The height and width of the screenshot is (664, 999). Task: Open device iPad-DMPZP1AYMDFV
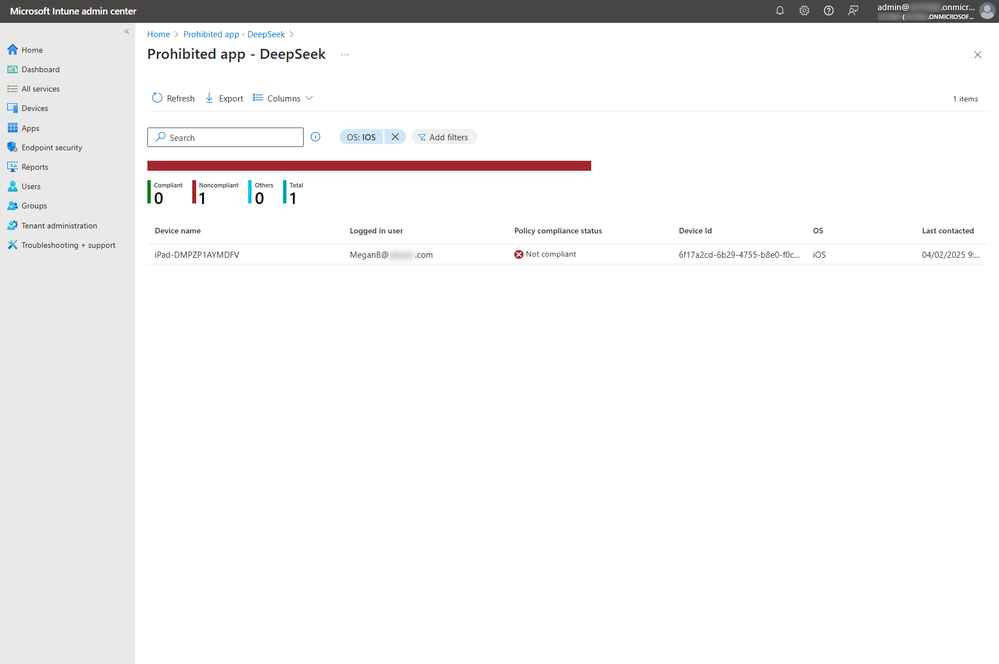tap(197, 255)
